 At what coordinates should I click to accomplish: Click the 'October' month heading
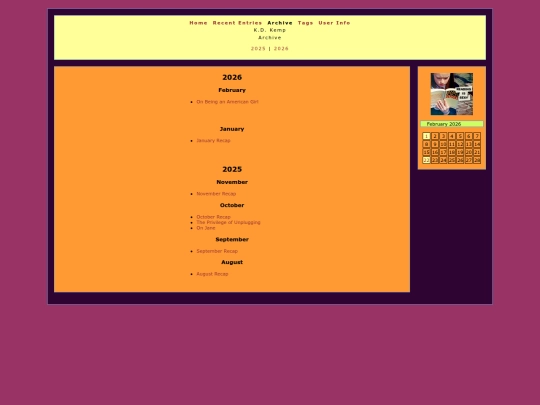point(232,205)
